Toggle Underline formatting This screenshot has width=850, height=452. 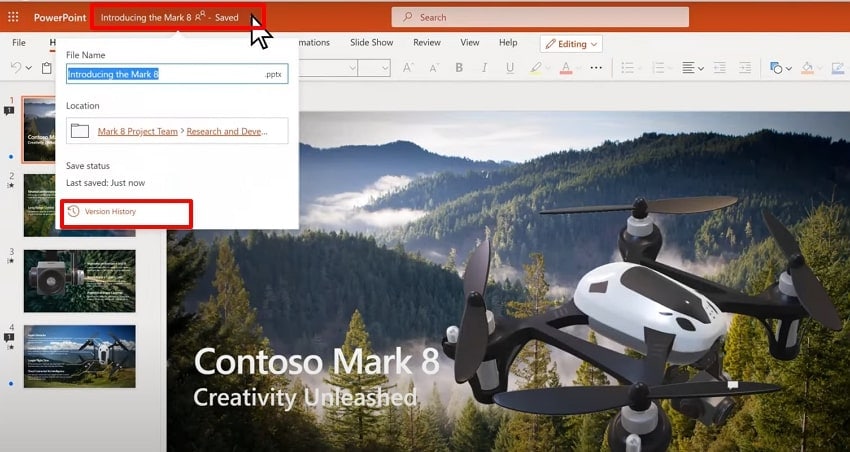(510, 68)
